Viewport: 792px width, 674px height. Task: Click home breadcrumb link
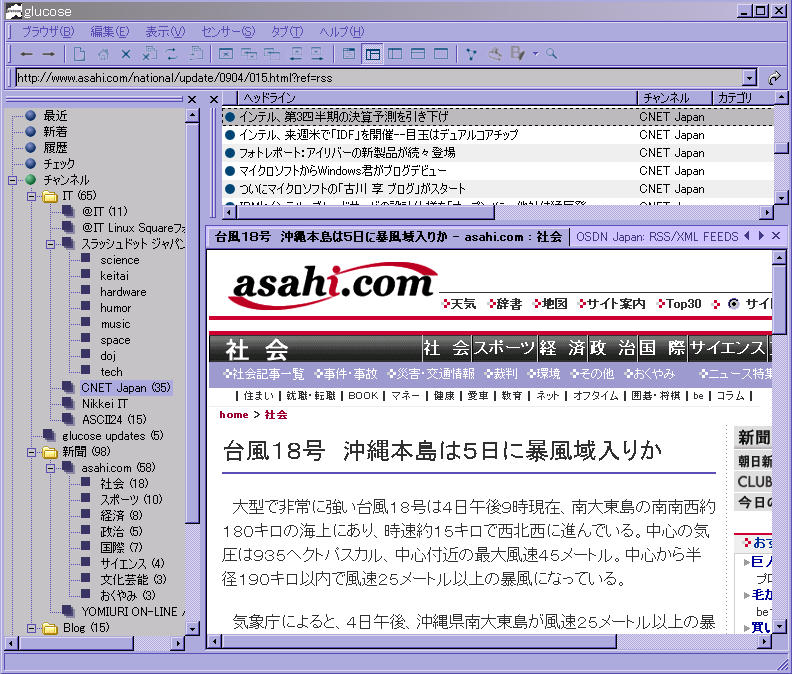click(234, 415)
